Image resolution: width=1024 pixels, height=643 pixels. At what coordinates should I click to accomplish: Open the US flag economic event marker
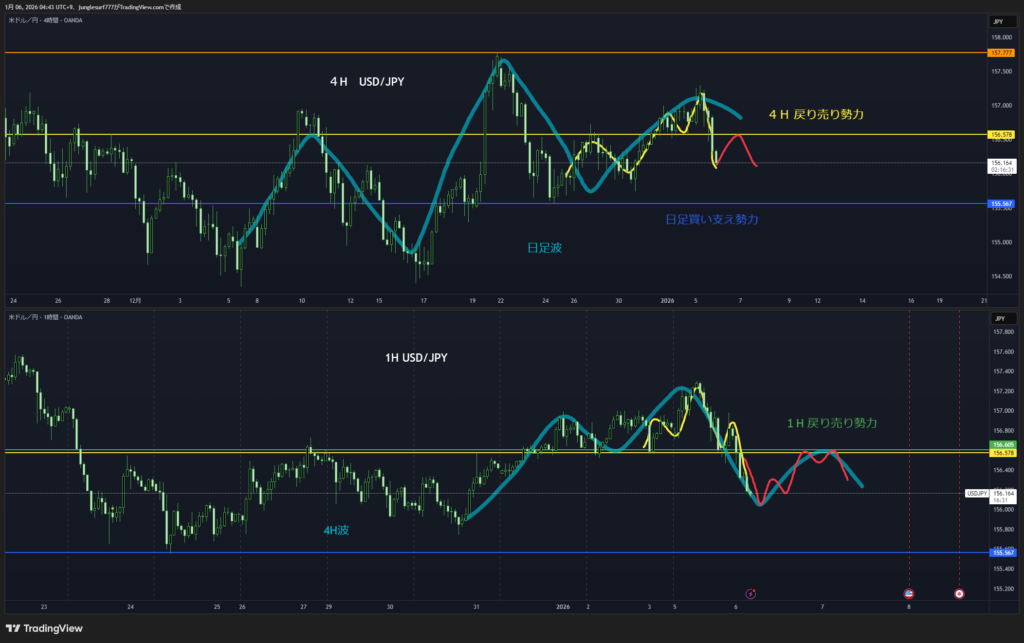pyautogui.click(x=908, y=592)
